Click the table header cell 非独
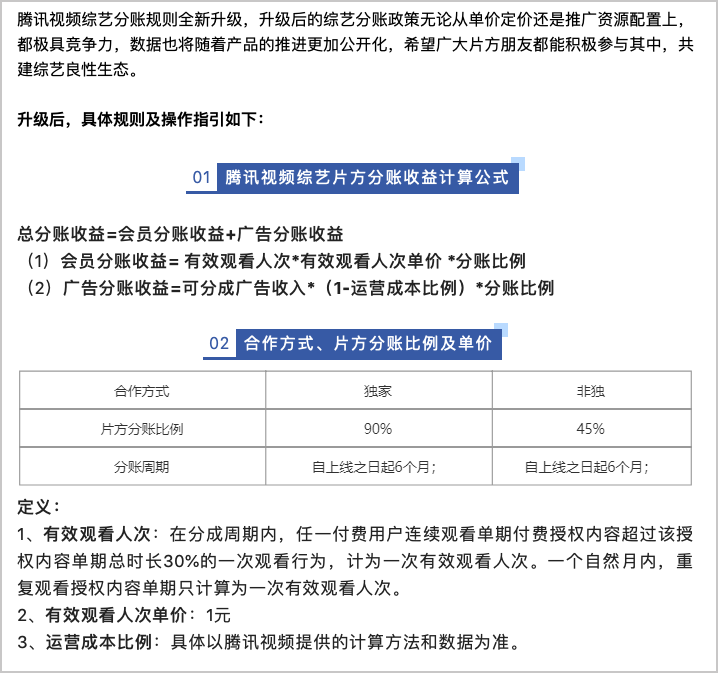Image resolution: width=718 pixels, height=673 pixels. [591, 391]
